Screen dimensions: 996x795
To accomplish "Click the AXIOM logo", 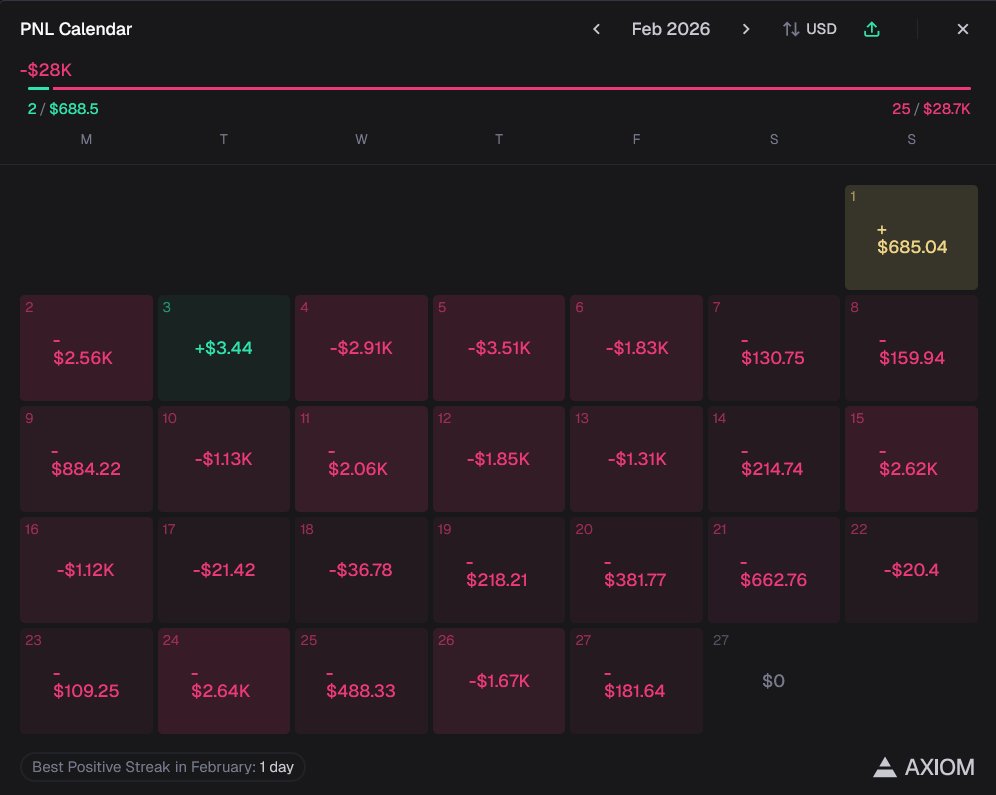I will [924, 767].
